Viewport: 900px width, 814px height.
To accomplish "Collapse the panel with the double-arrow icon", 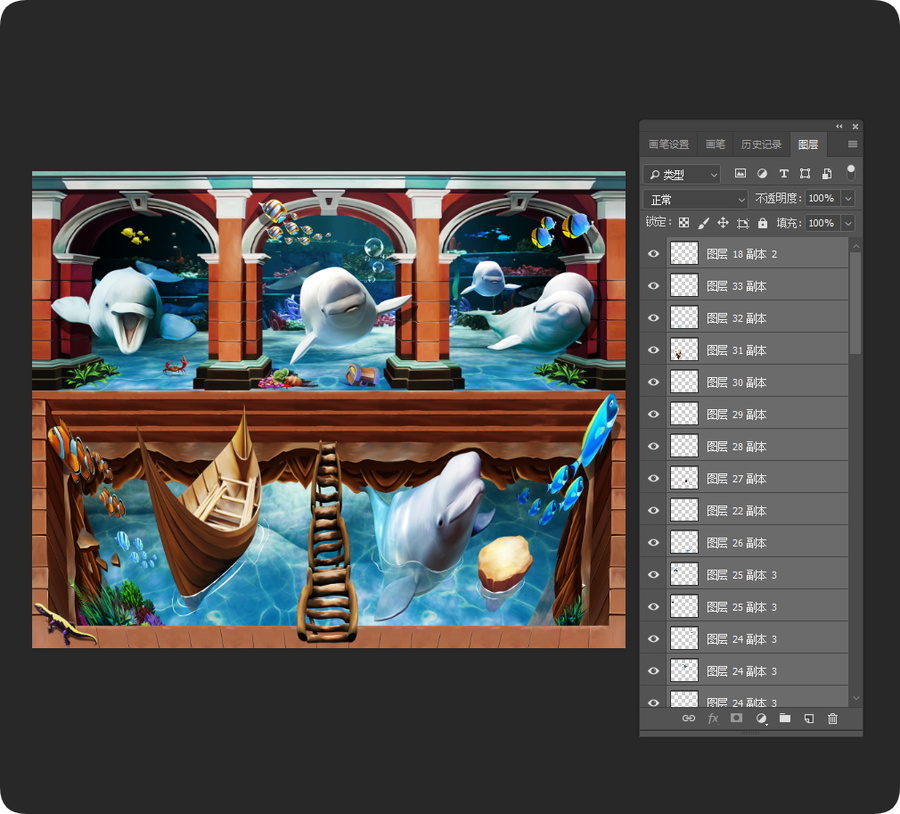I will coord(839,126).
